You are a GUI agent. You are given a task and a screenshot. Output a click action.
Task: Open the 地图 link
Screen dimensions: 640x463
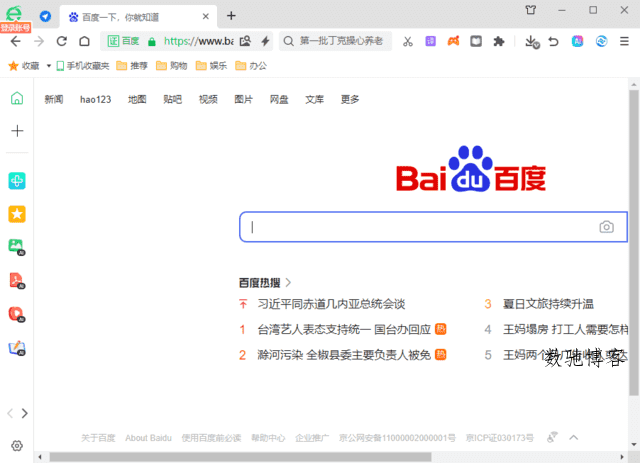(x=137, y=99)
